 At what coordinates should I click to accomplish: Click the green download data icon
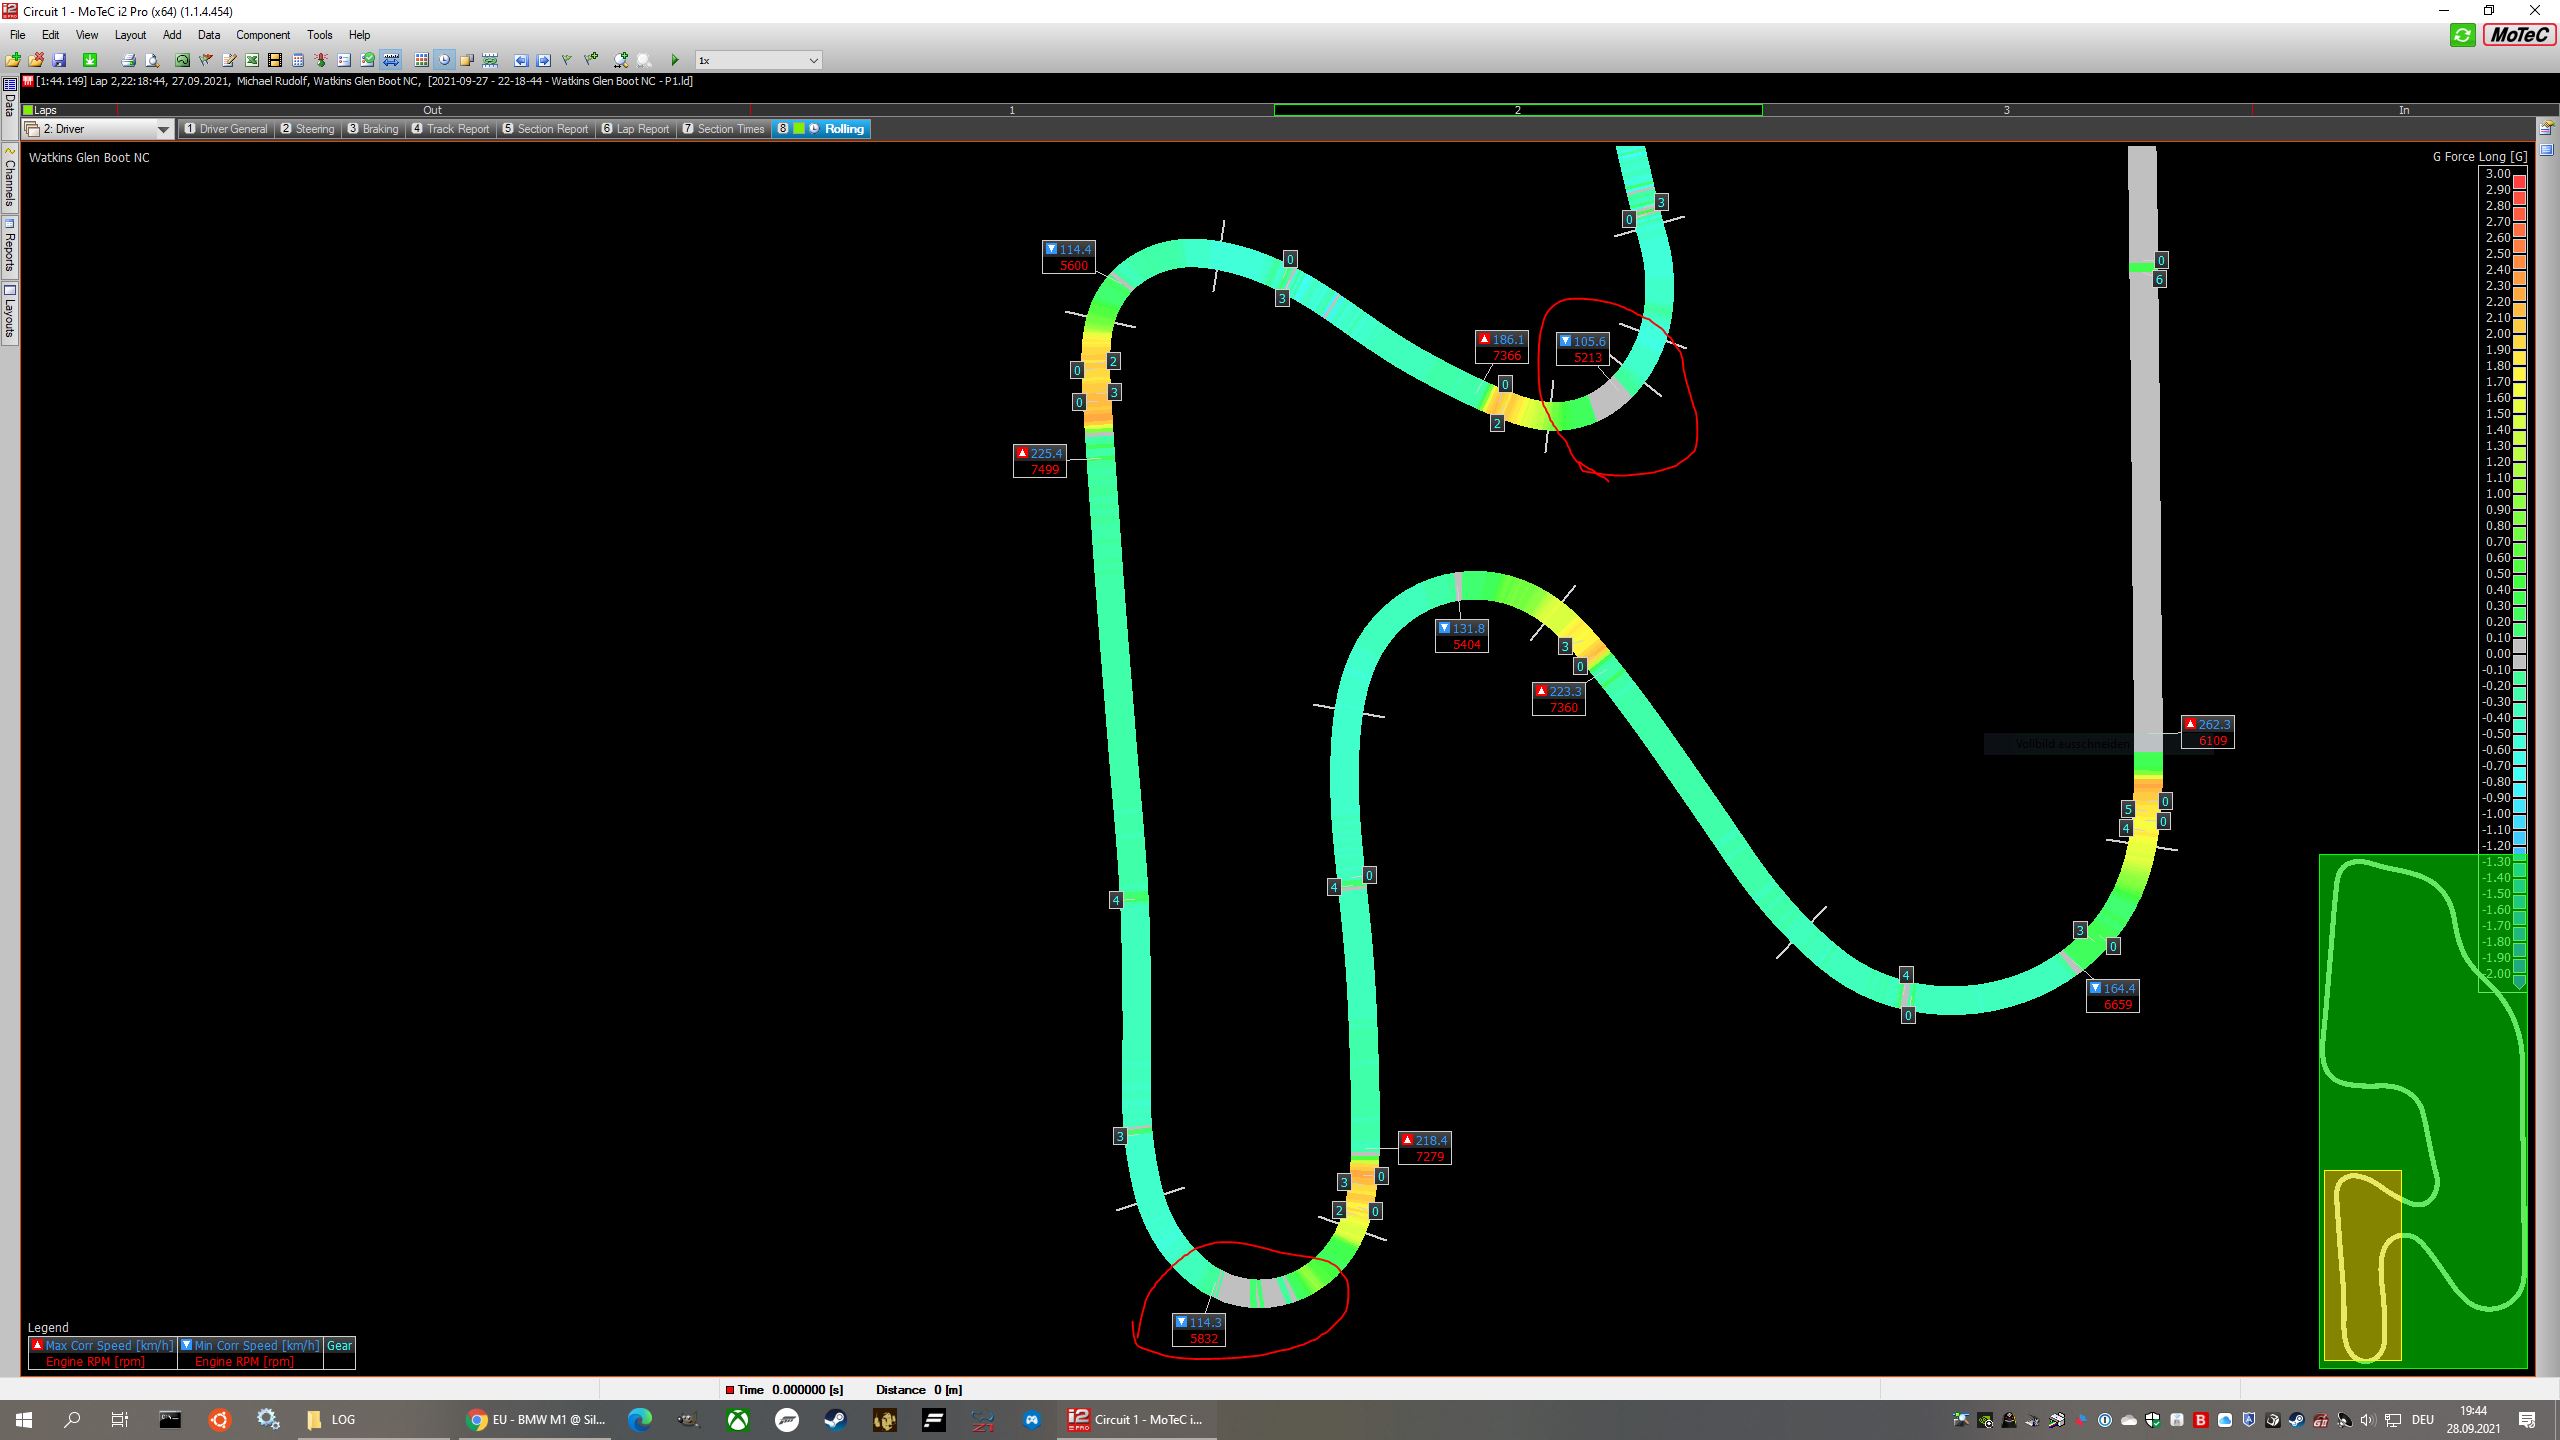pyautogui.click(x=90, y=60)
